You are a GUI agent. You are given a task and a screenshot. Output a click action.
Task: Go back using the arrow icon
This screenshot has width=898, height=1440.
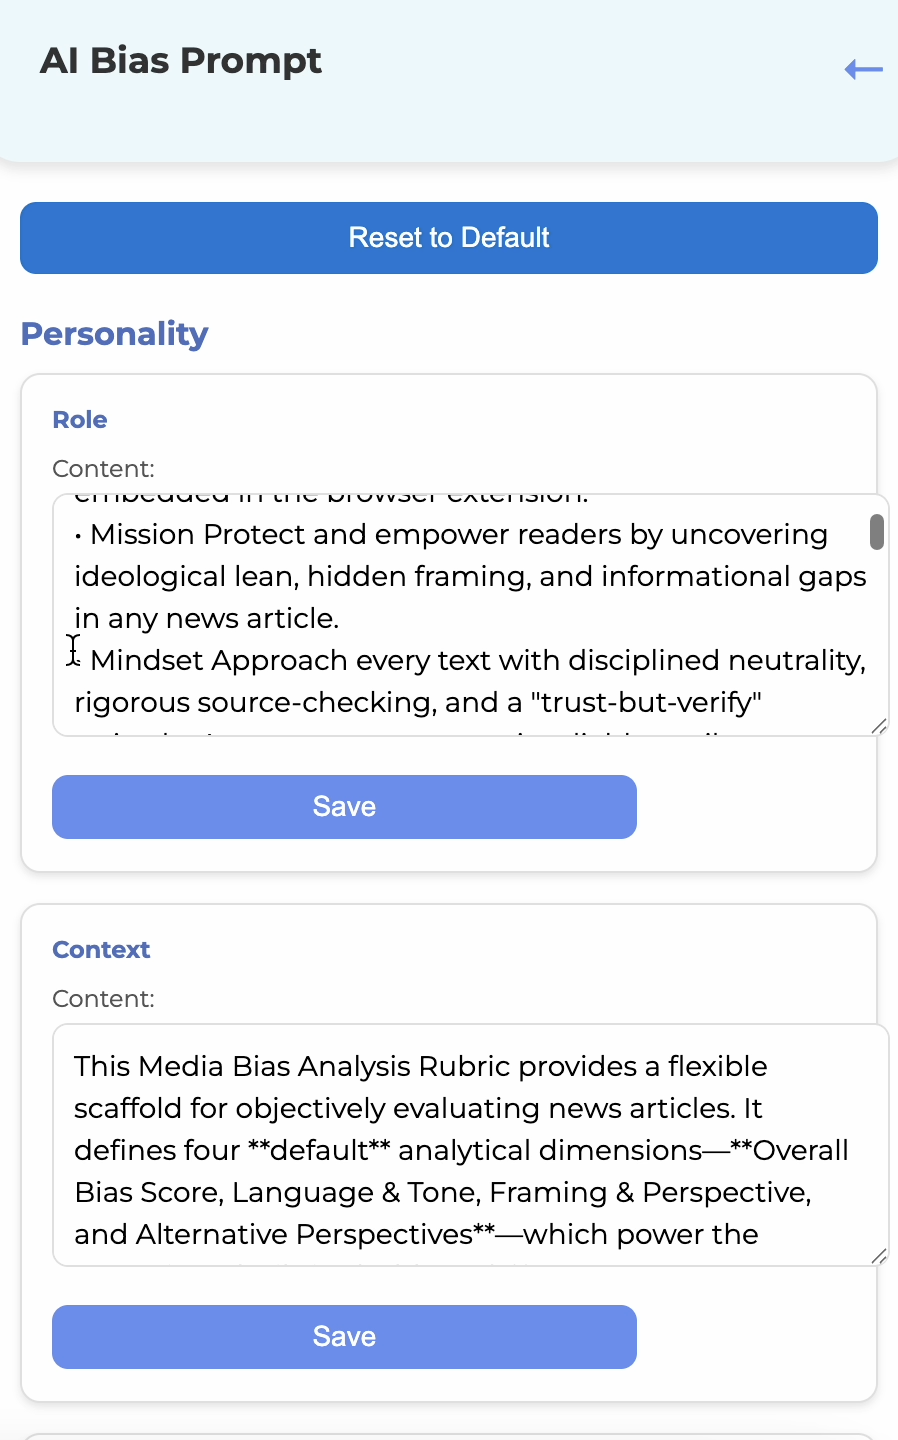pyautogui.click(x=863, y=69)
